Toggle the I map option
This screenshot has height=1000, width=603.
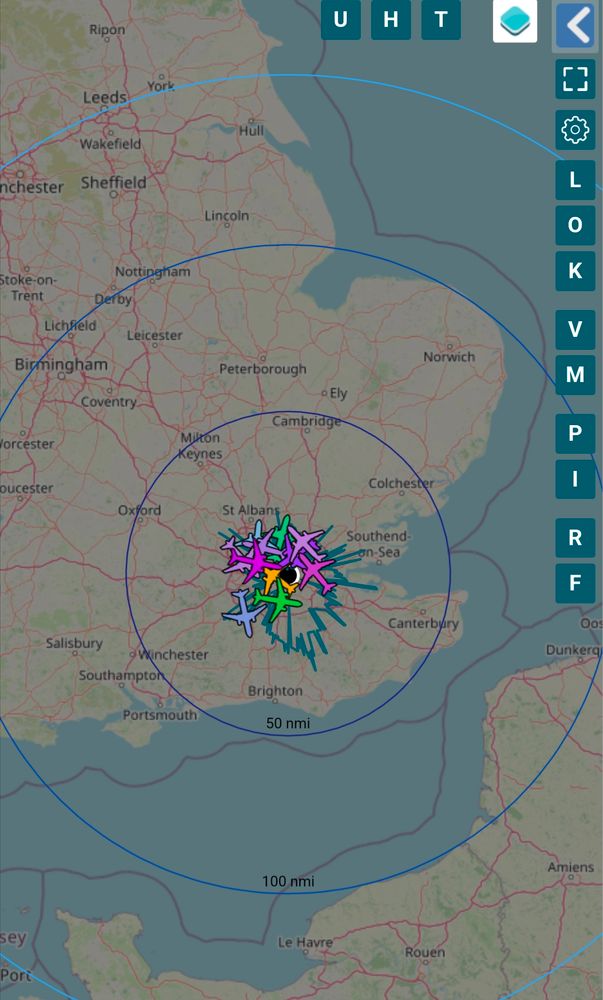575,478
